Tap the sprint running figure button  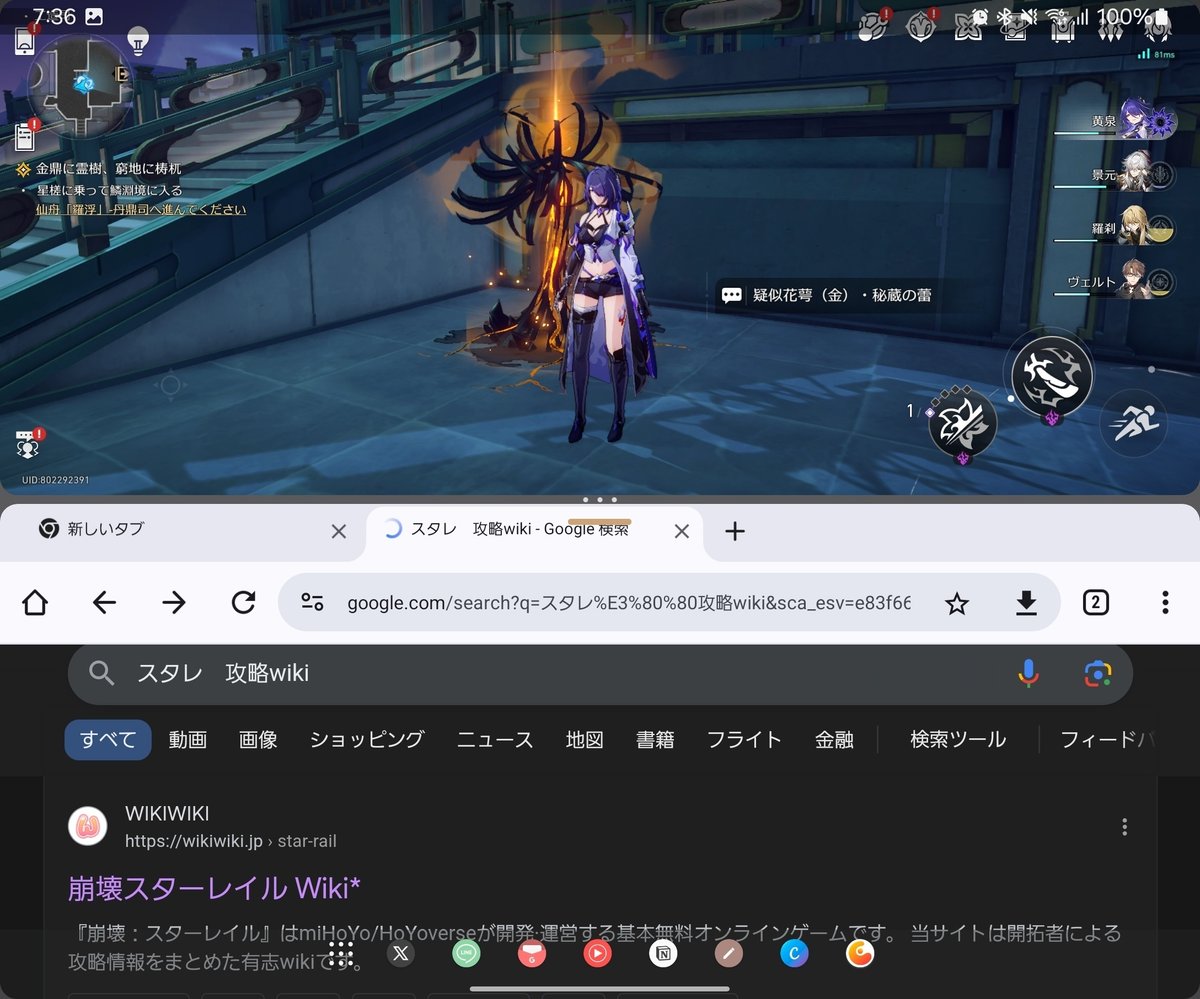tap(1136, 422)
